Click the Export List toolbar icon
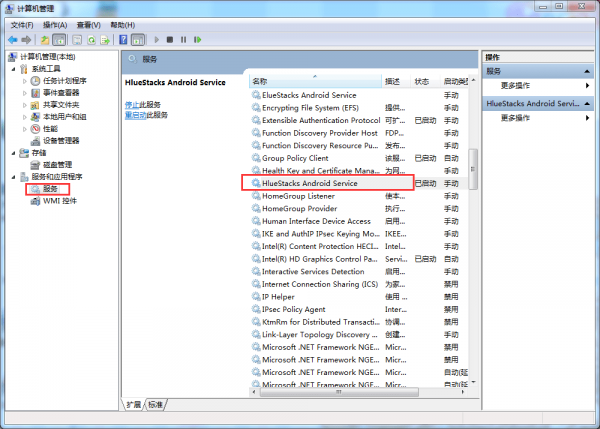 coord(105,40)
